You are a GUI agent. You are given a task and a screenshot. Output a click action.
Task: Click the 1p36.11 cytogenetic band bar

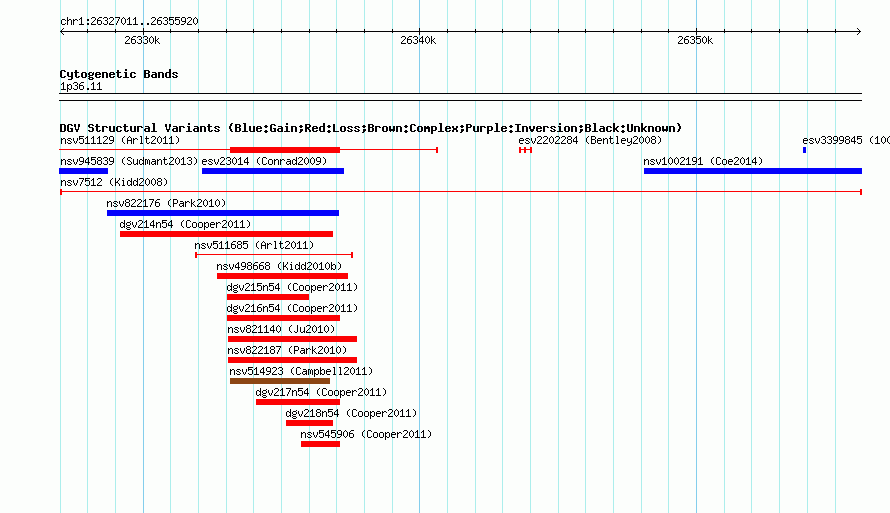point(460,97)
